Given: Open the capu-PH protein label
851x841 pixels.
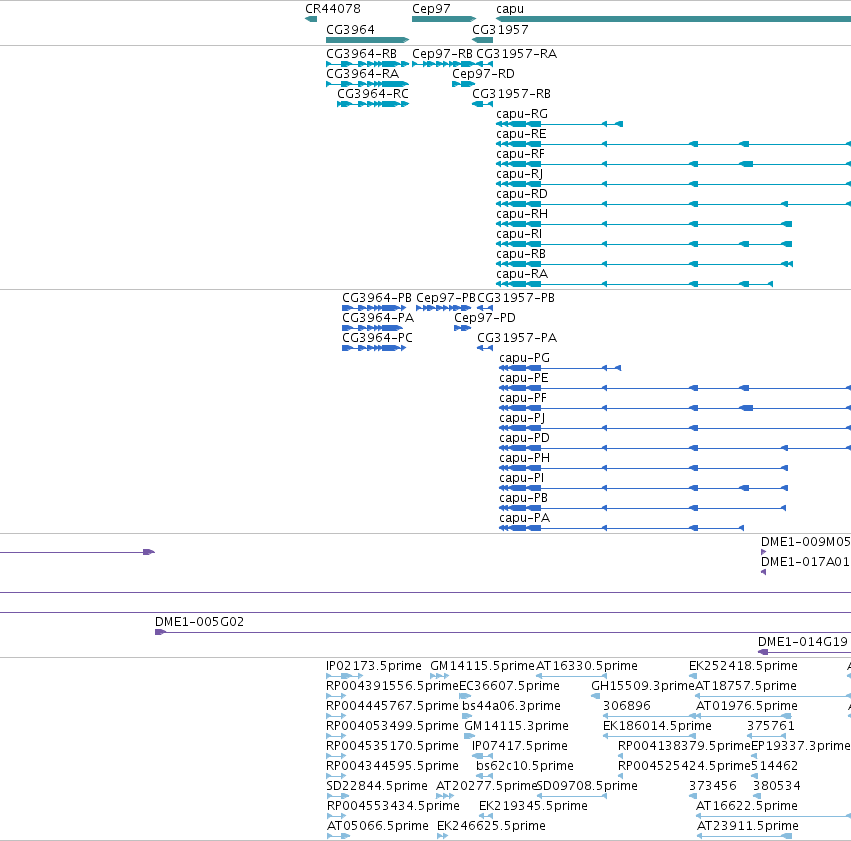Looking at the screenshot, I should pos(524,458).
